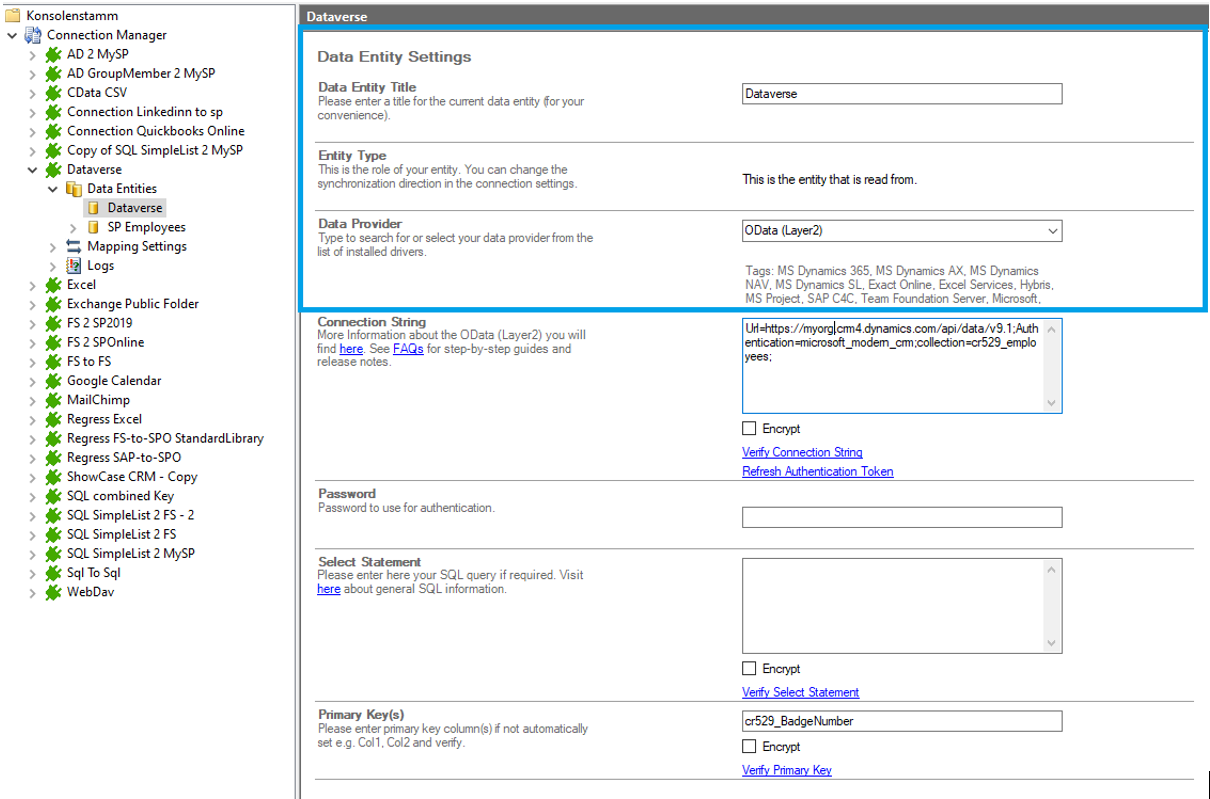Click Refresh Authentication Token link

[817, 472]
